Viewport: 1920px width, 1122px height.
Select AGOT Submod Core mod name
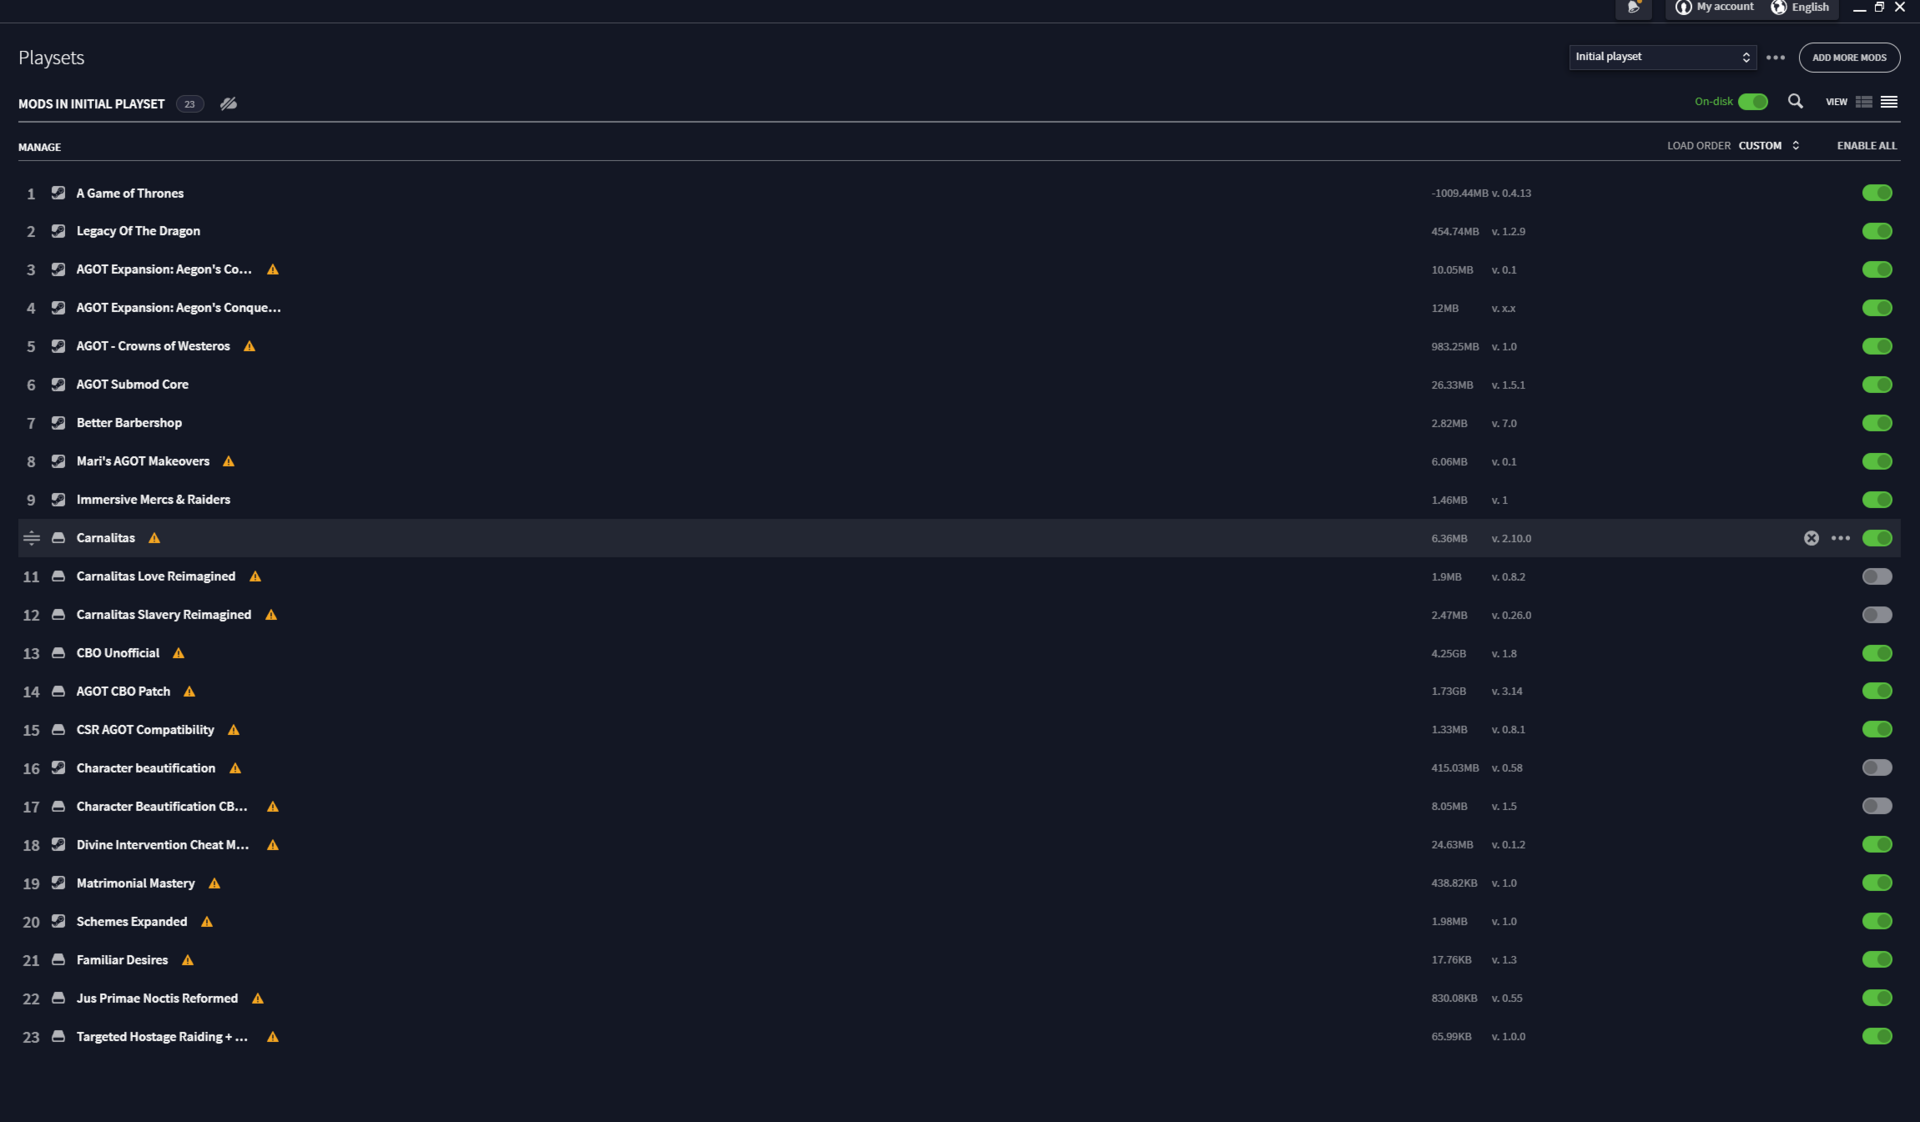point(132,385)
